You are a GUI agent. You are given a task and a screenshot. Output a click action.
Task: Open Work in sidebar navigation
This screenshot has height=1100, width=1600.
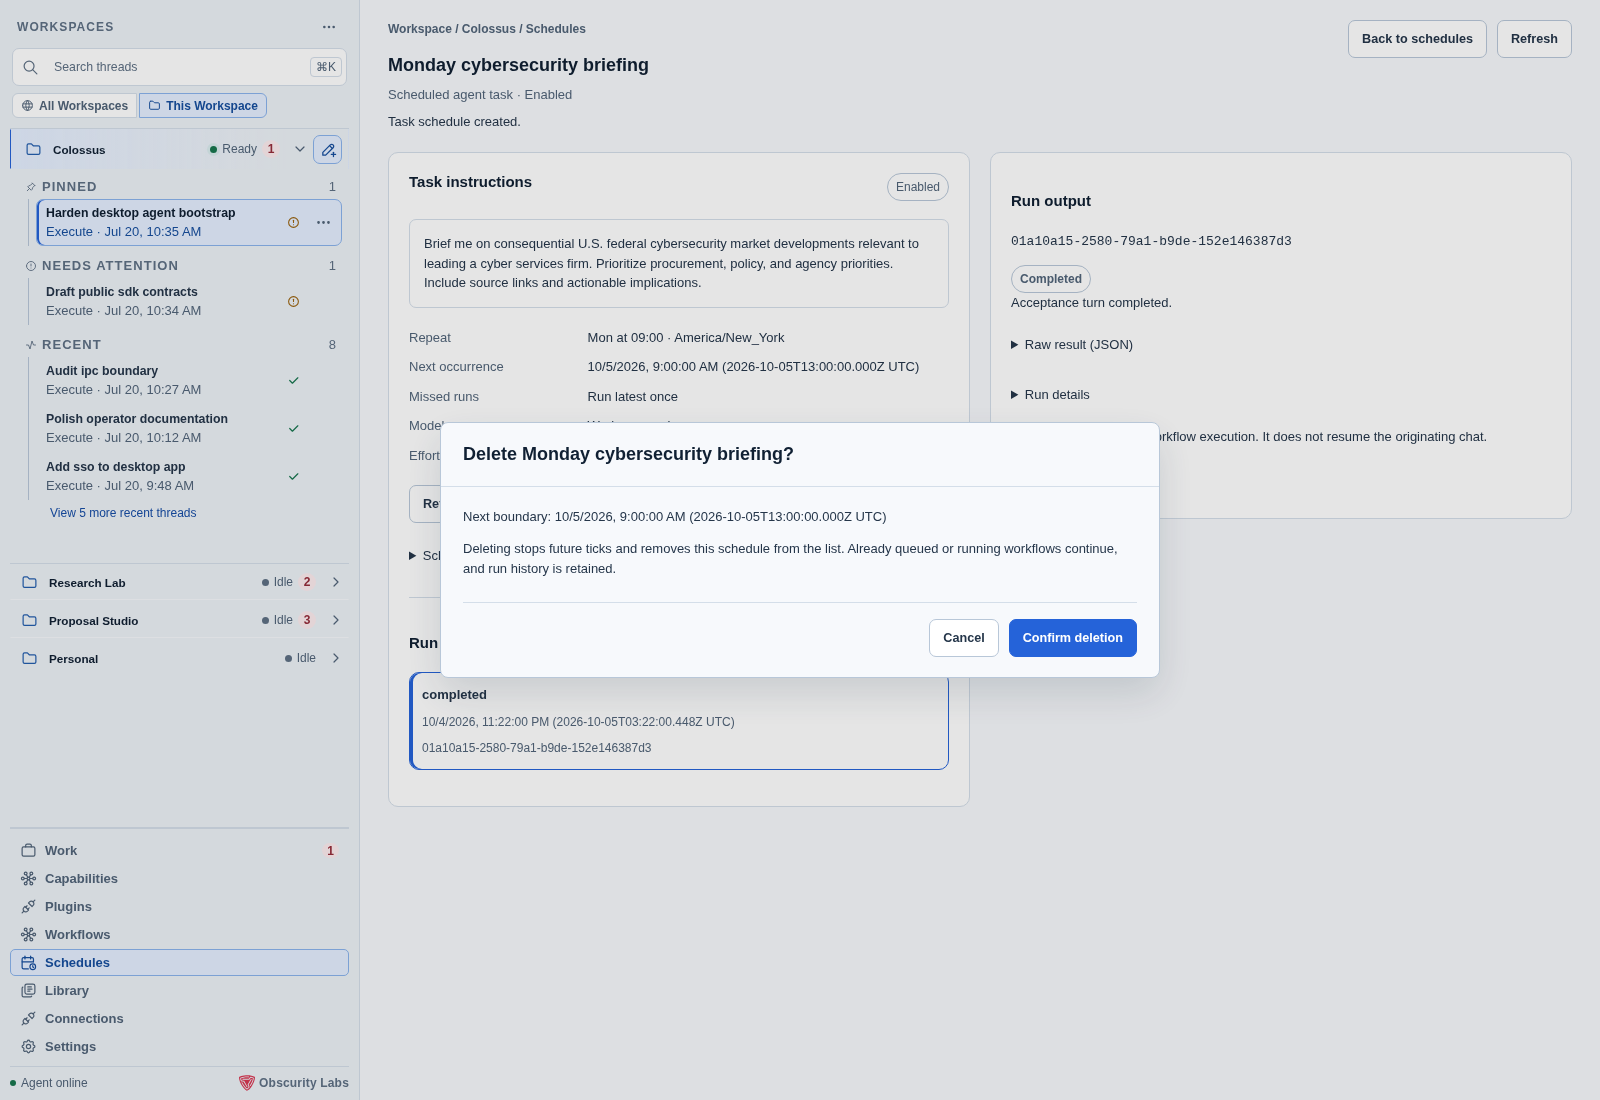[179, 851]
